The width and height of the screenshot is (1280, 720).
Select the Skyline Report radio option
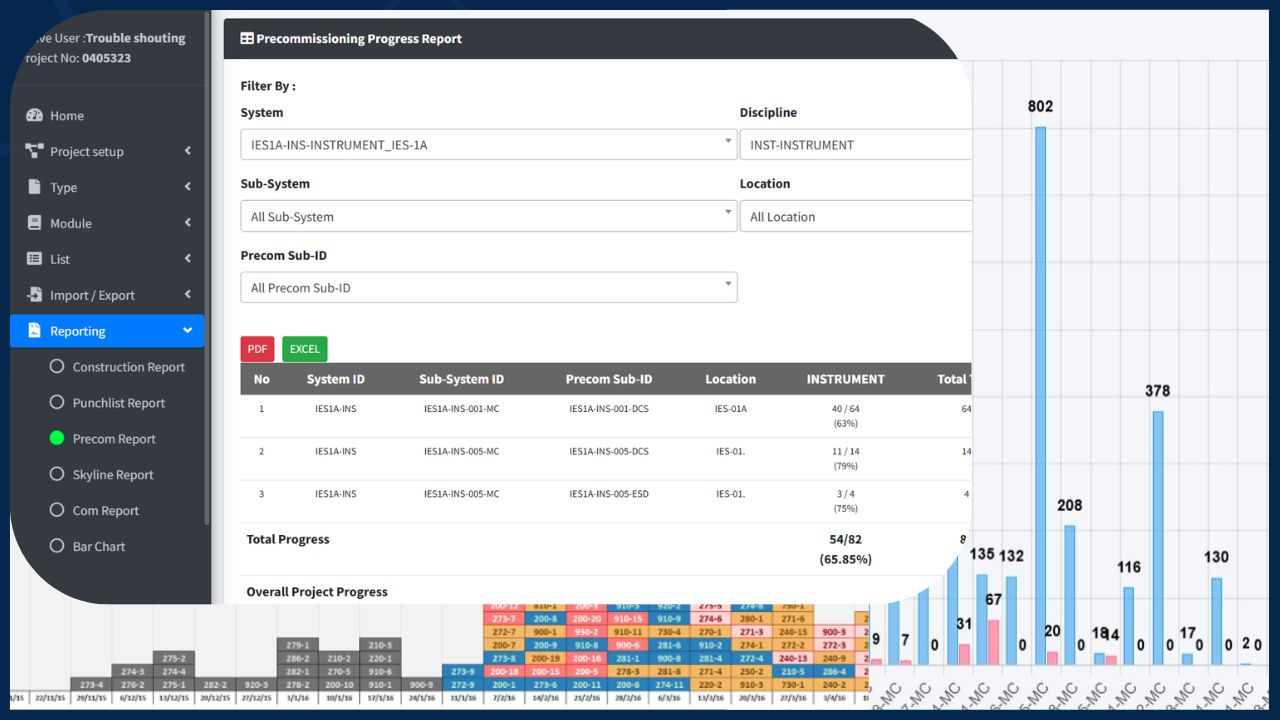pyautogui.click(x=57, y=474)
